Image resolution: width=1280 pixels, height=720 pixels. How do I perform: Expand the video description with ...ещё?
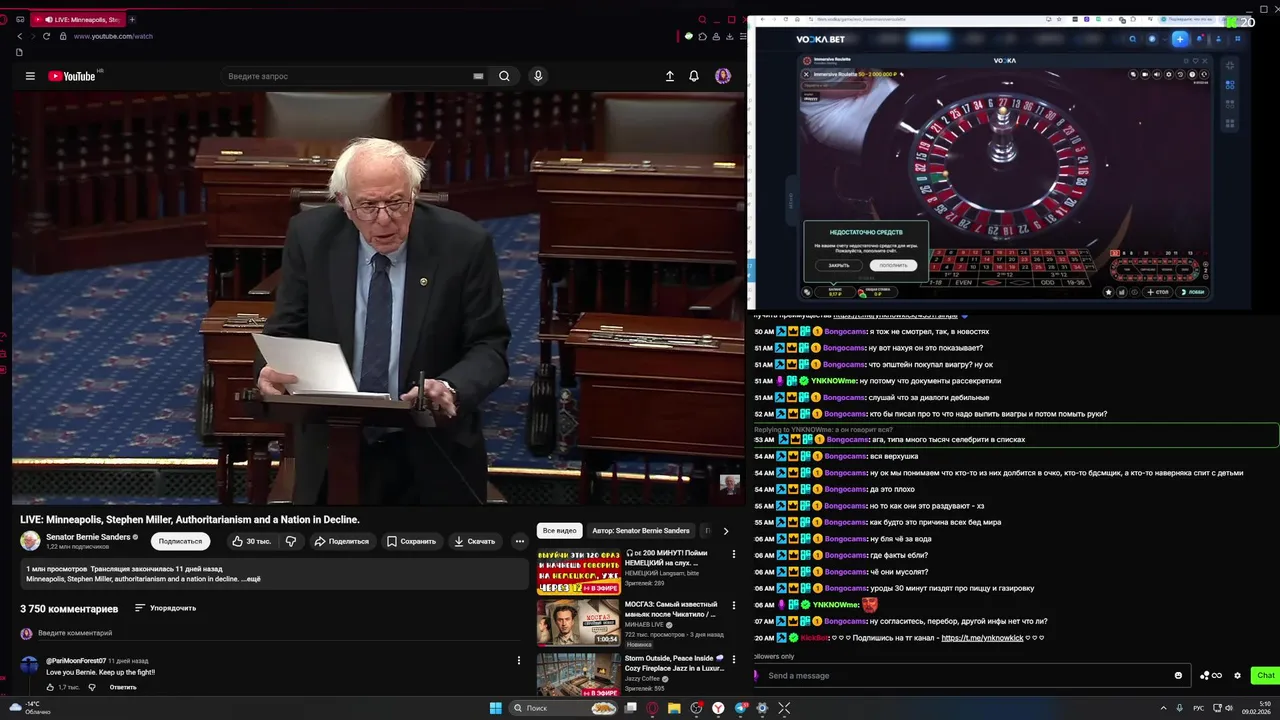click(x=252, y=579)
